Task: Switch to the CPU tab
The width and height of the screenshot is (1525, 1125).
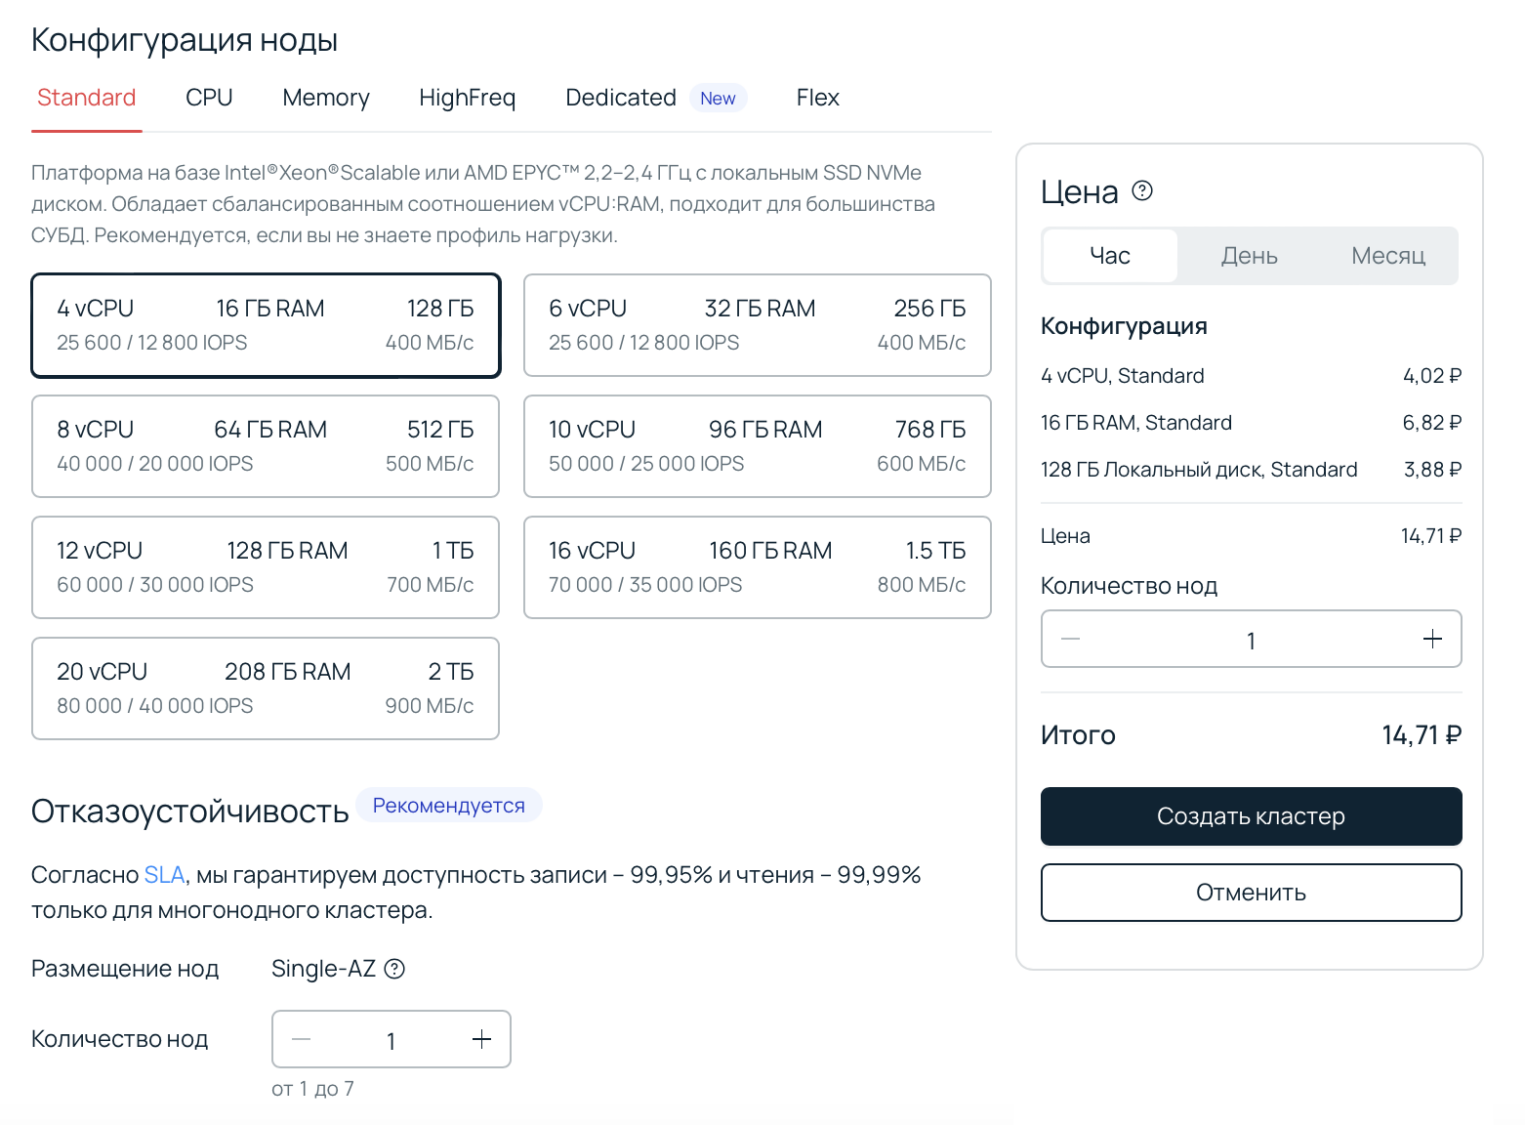Action: (209, 98)
